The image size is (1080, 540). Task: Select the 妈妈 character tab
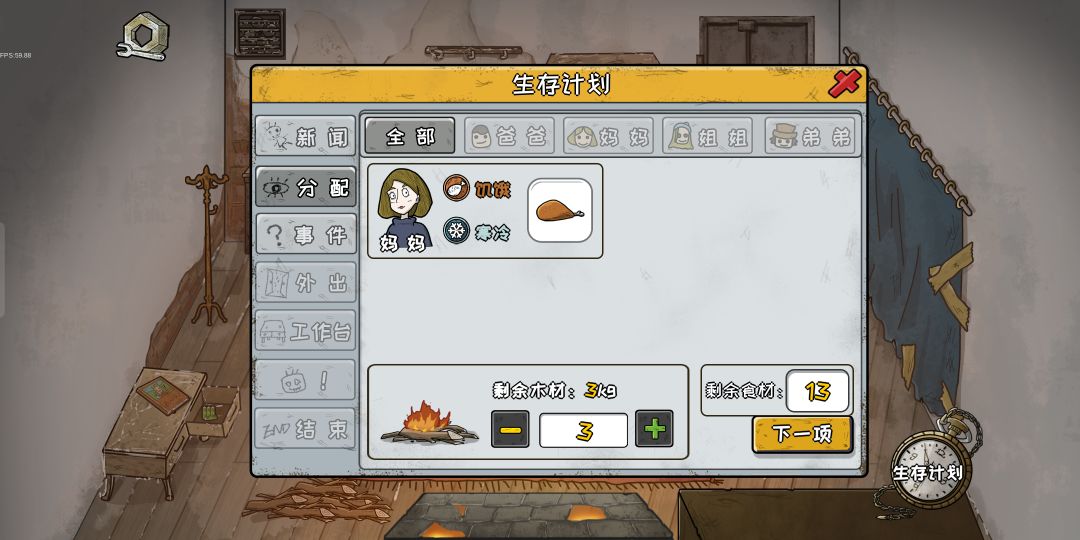[x=608, y=136]
